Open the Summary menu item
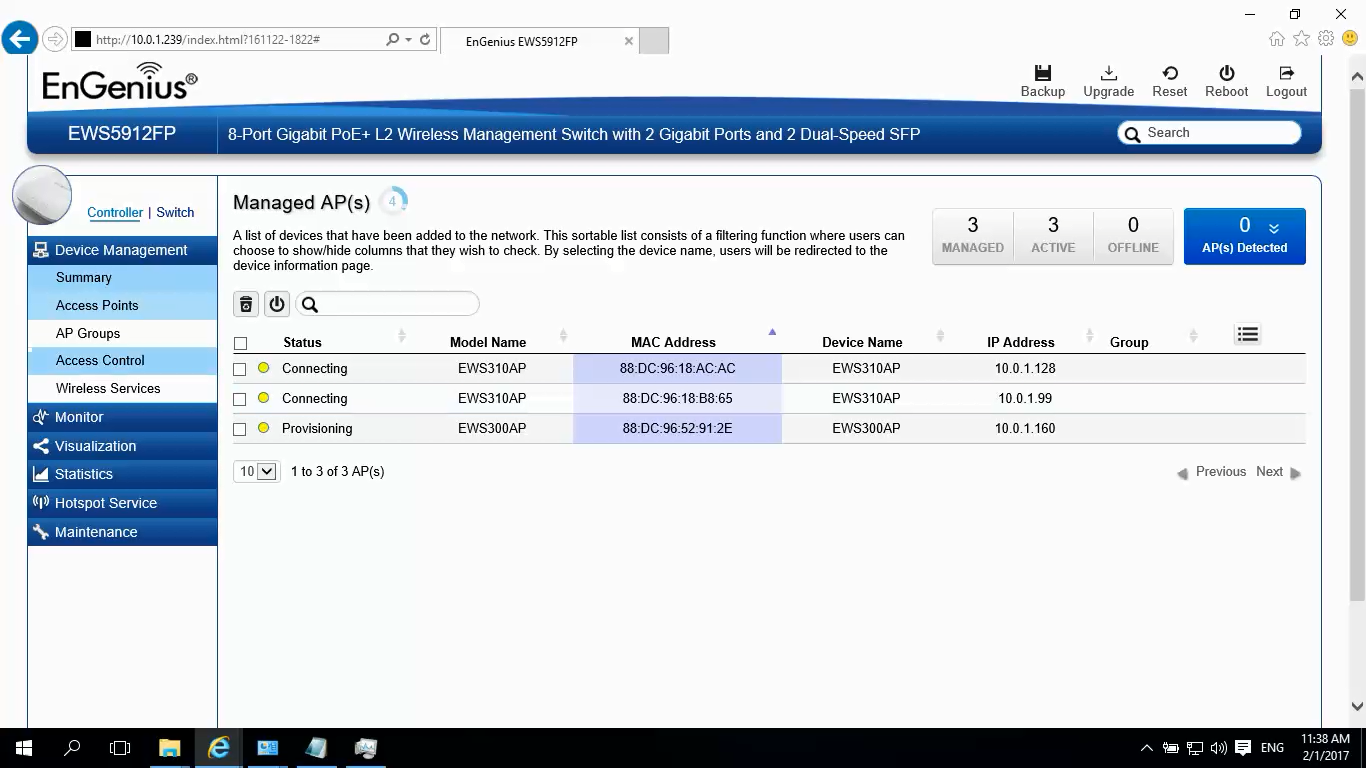The height and width of the screenshot is (768, 1366). 122,278
